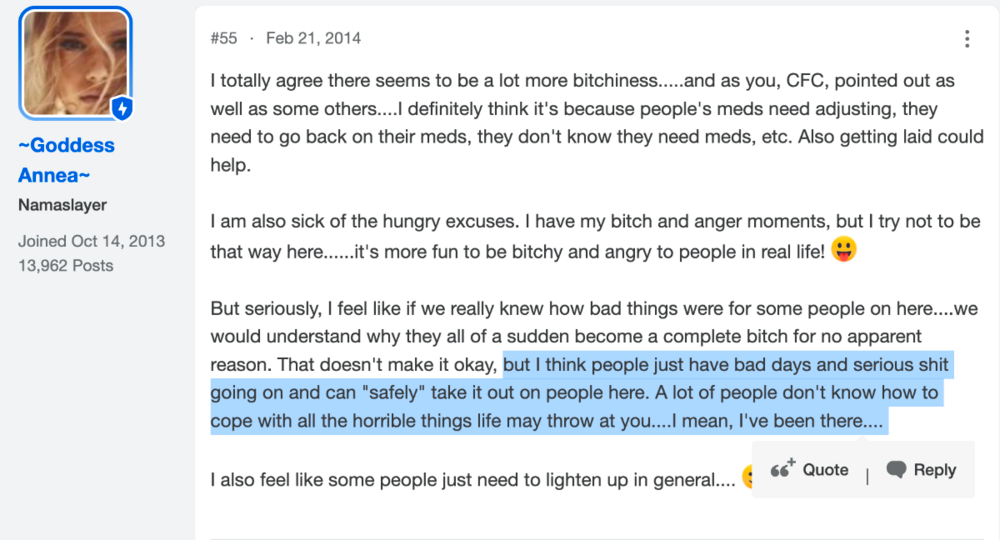Click the '13,962 Posts' count

click(66, 266)
